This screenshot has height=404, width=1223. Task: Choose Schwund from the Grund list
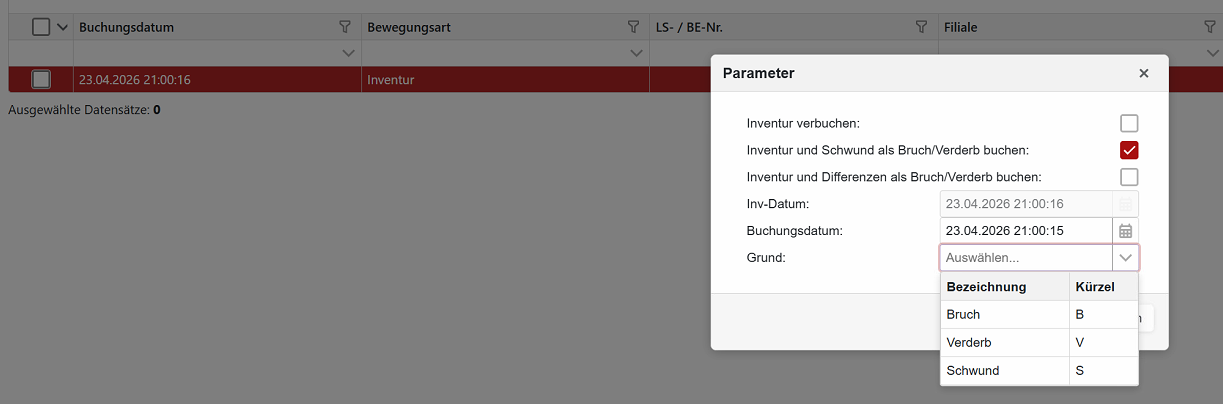point(1005,371)
